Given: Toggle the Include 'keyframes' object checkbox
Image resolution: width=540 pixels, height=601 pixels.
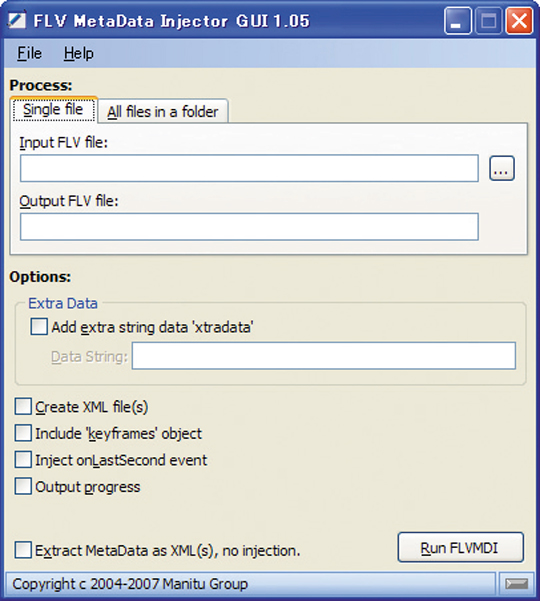Looking at the screenshot, I should (x=23, y=433).
